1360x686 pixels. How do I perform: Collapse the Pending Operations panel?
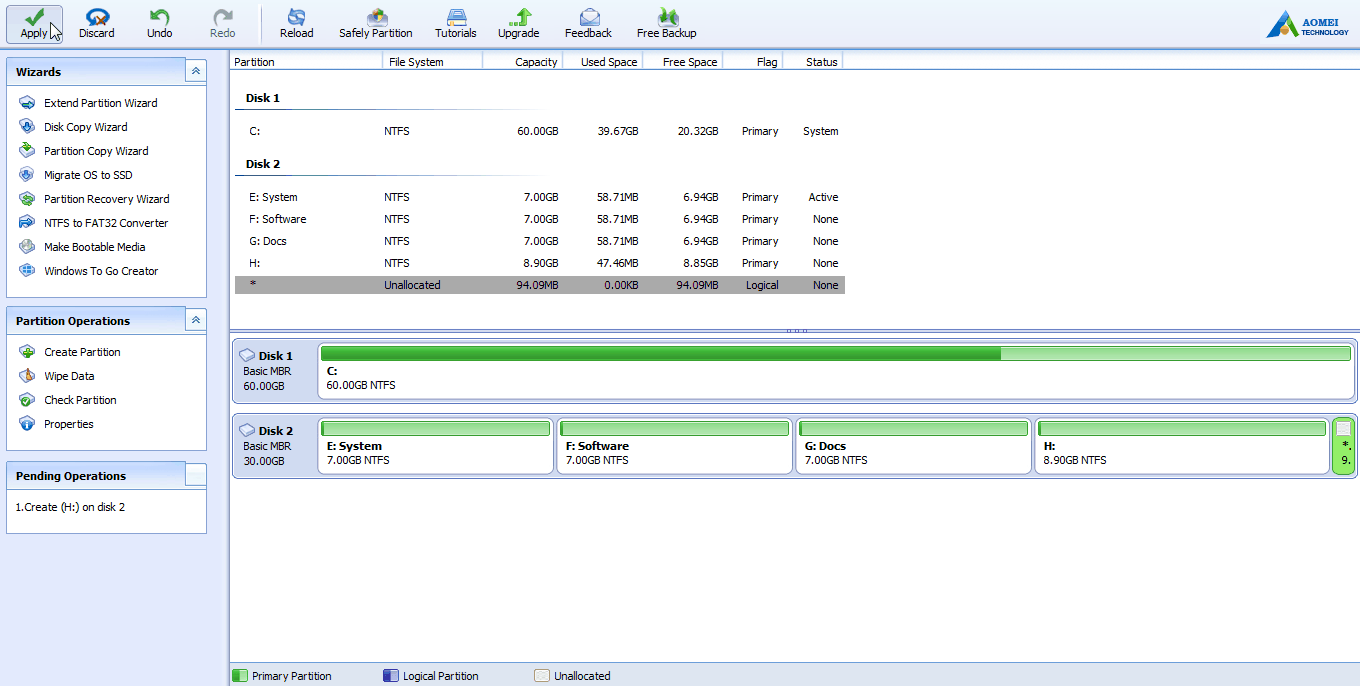click(x=196, y=475)
